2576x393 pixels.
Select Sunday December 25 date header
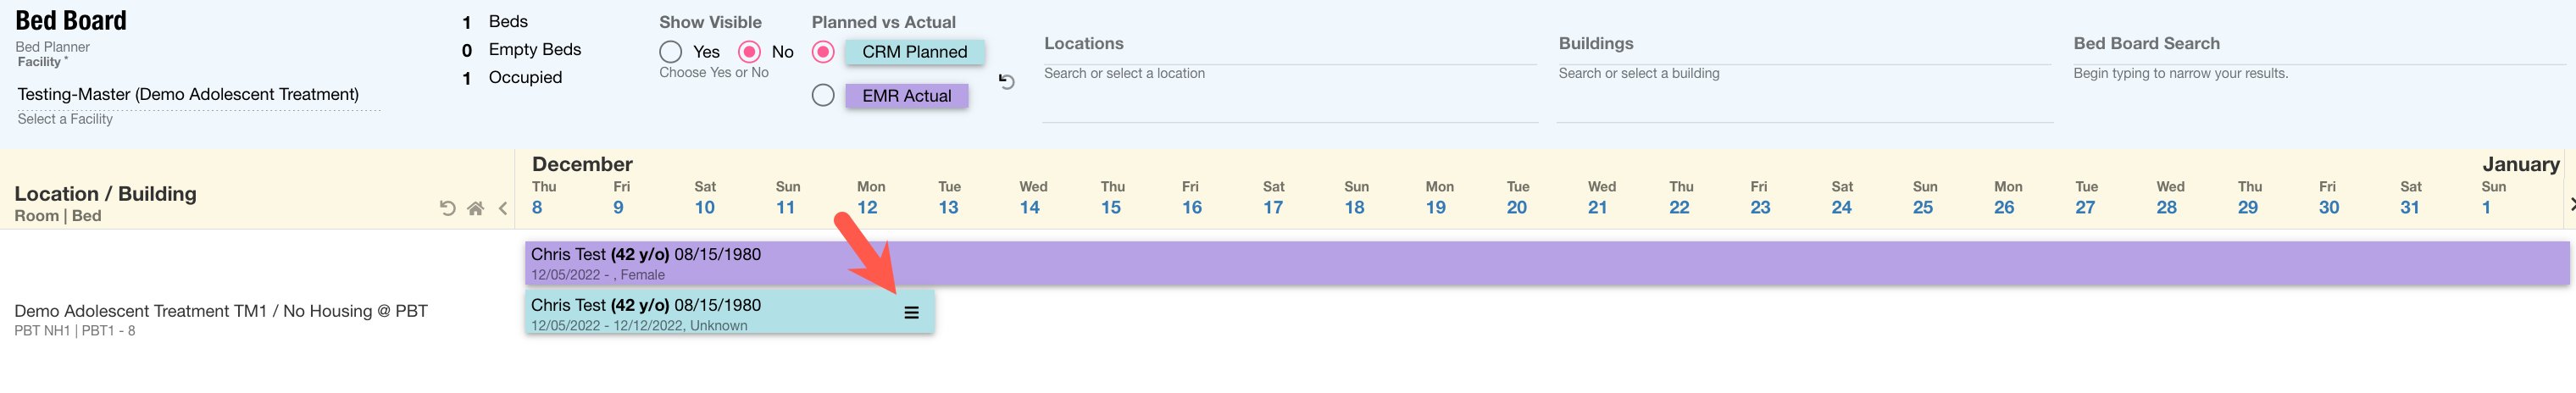coord(1923,199)
